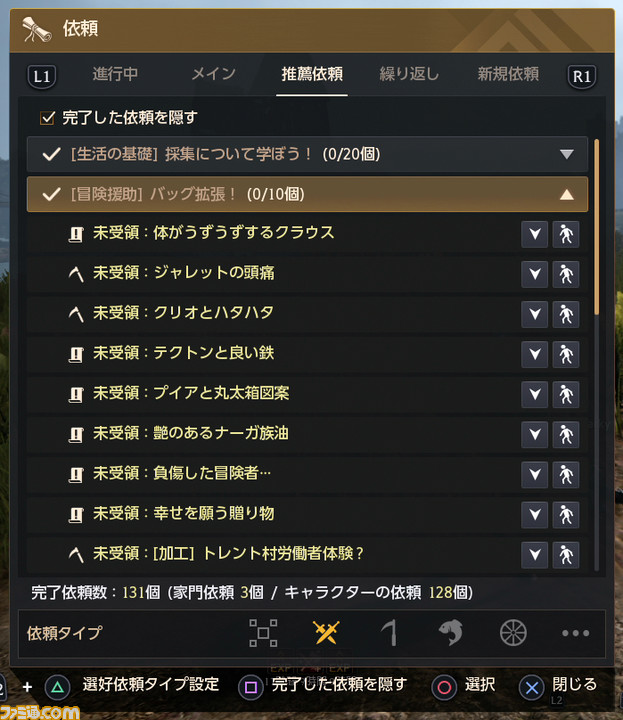Open the three-dots more quest types icon
The width and height of the screenshot is (623, 720).
point(575,633)
